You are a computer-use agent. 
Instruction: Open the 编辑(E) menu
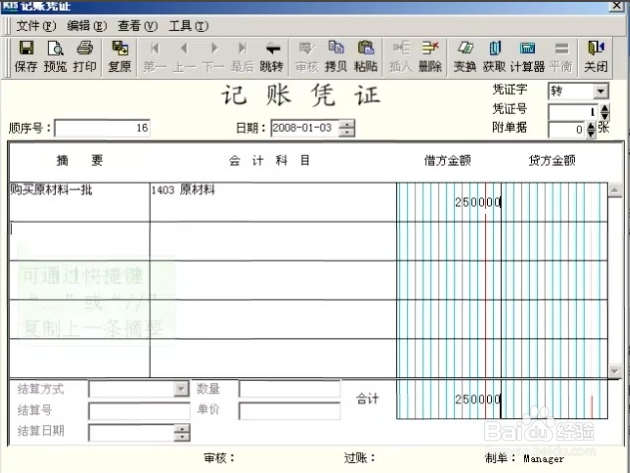point(87,26)
